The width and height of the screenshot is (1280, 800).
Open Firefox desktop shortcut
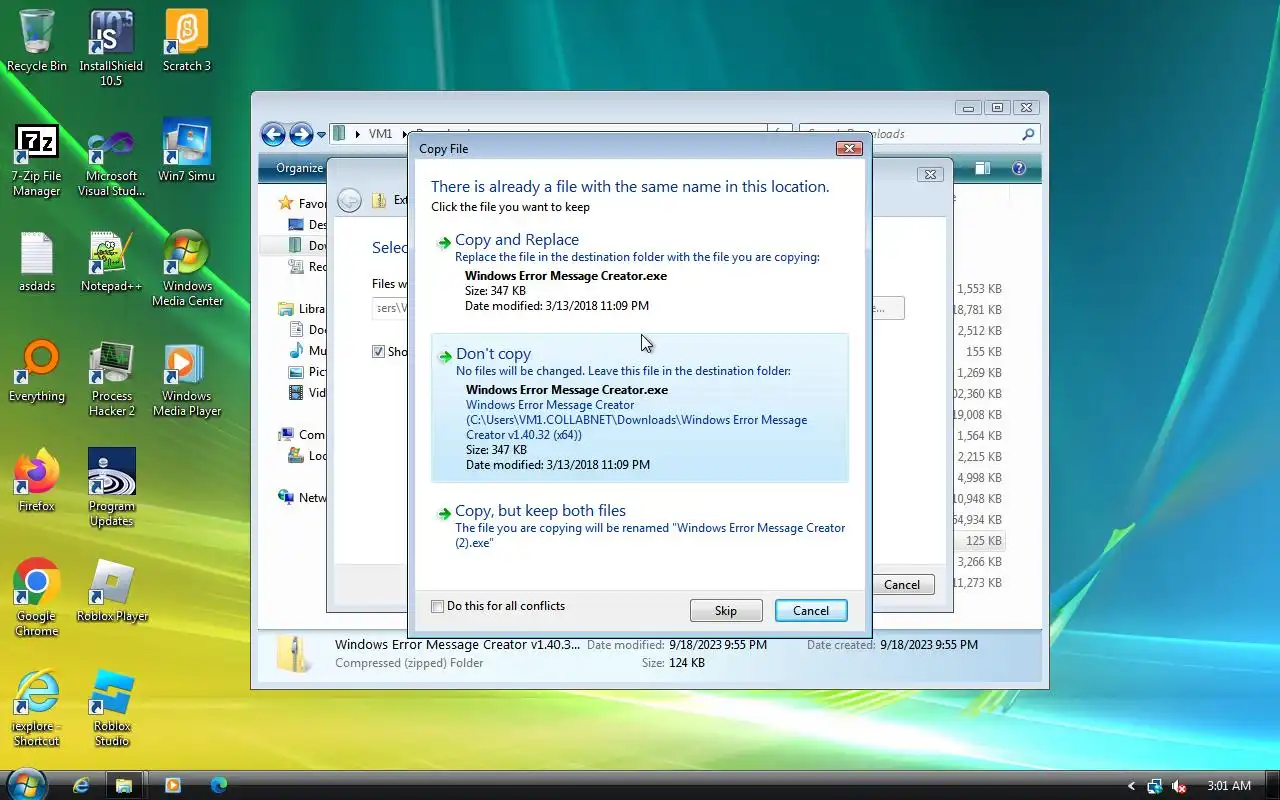click(x=37, y=482)
